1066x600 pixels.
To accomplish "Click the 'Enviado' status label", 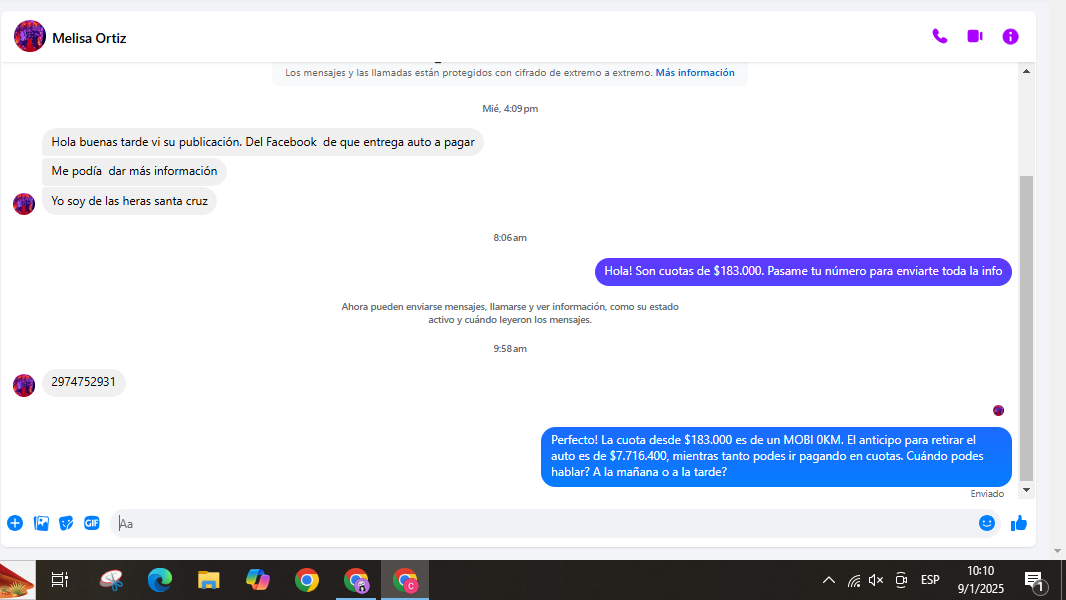I will pyautogui.click(x=987, y=494).
